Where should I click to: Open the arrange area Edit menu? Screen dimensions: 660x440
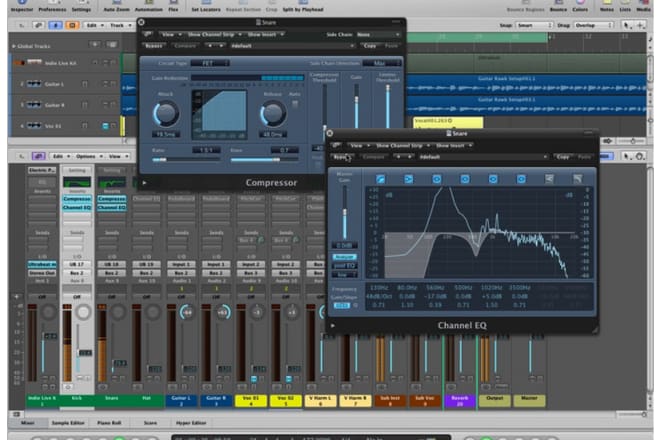click(94, 25)
